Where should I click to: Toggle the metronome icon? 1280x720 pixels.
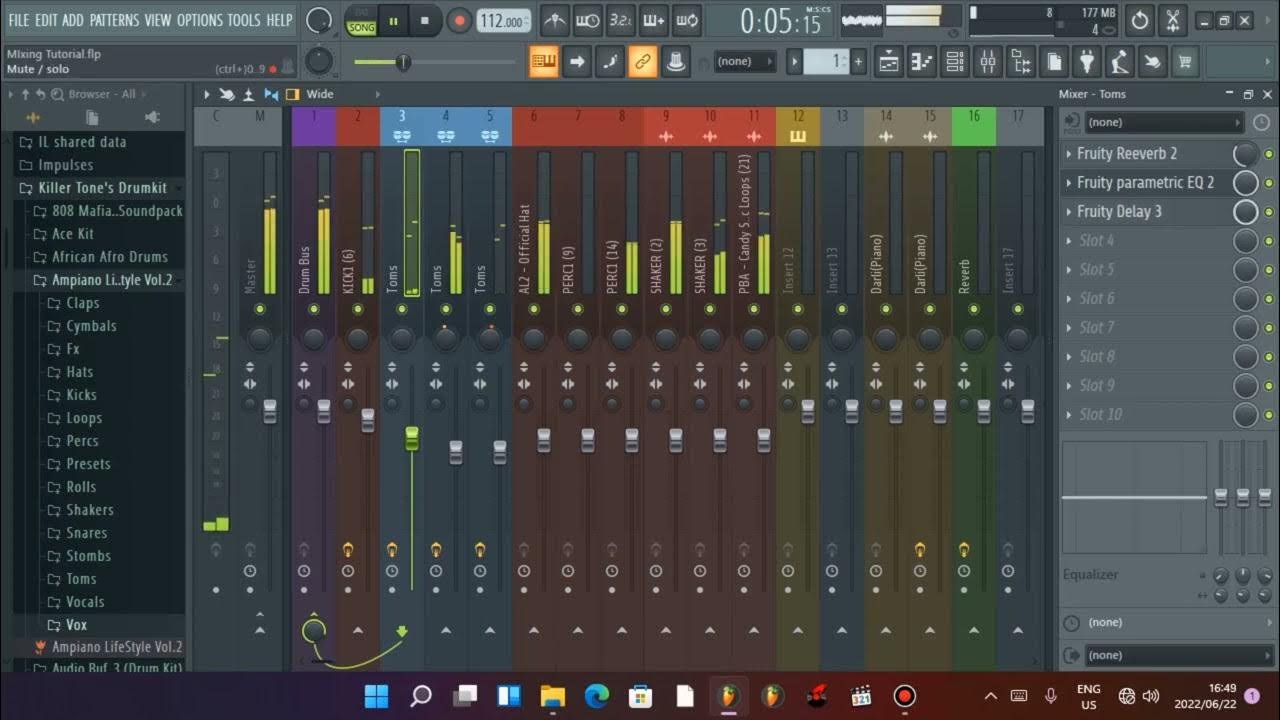554,20
